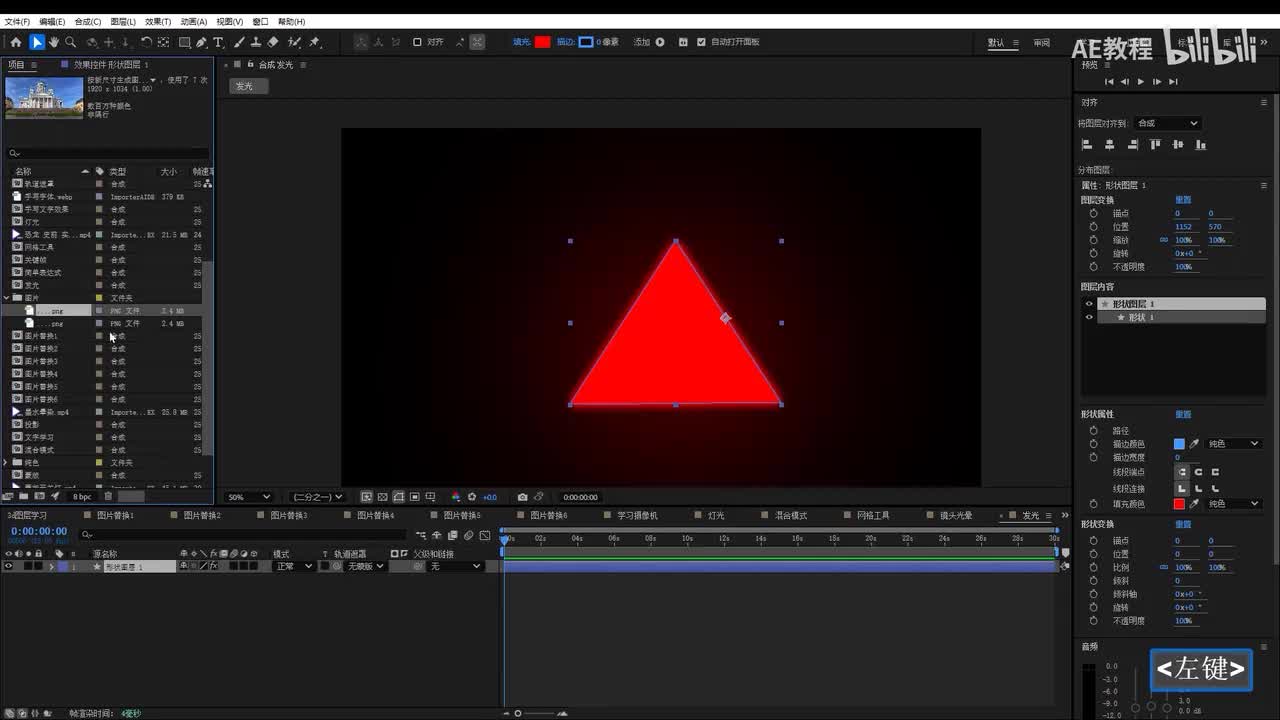Toggle visibility of 形状 1 in layer contents
Screen dimensions: 1280x720
coord(1089,317)
